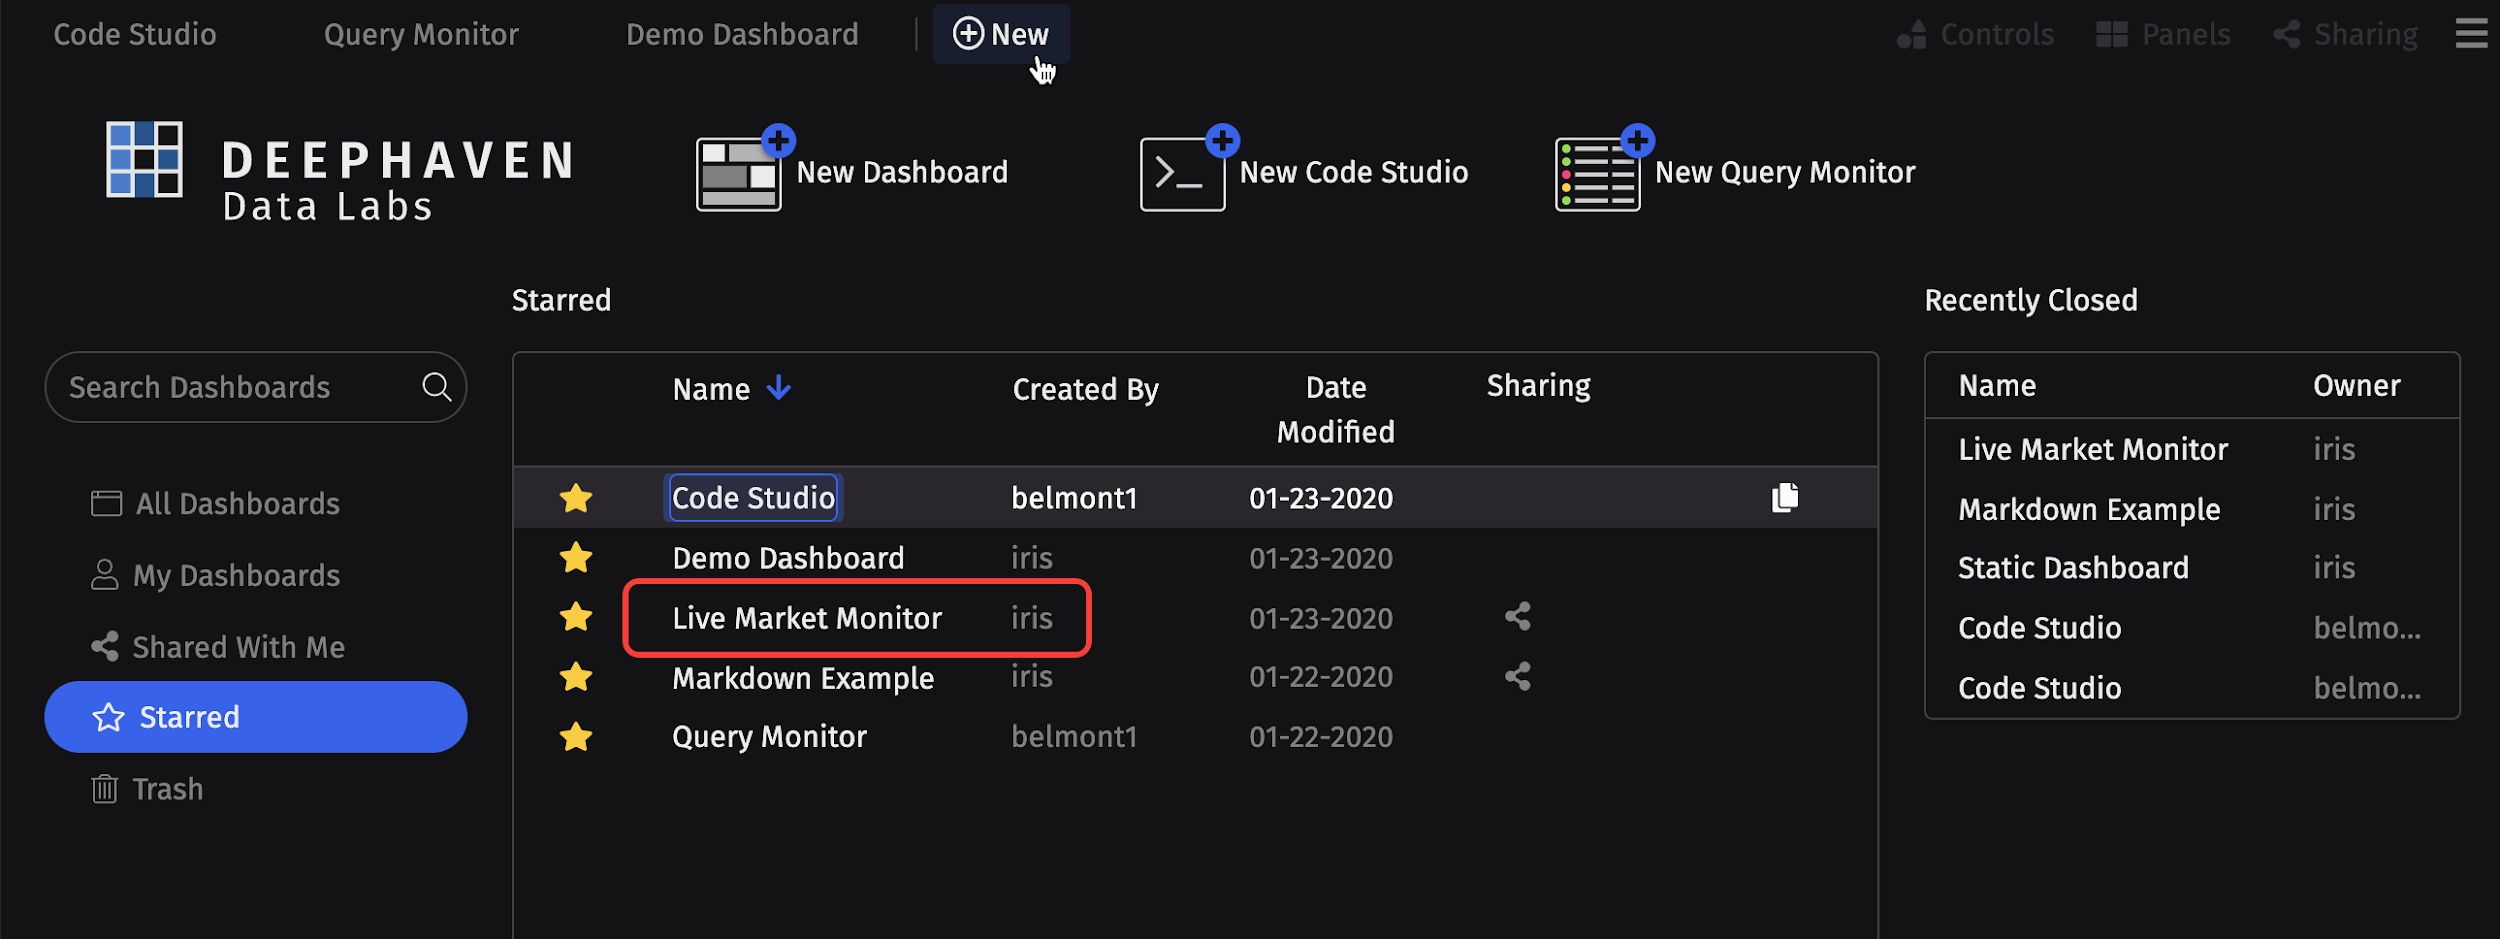Viewport: 2500px width, 939px height.
Task: Open Sharing in the top bar
Action: click(x=2345, y=35)
